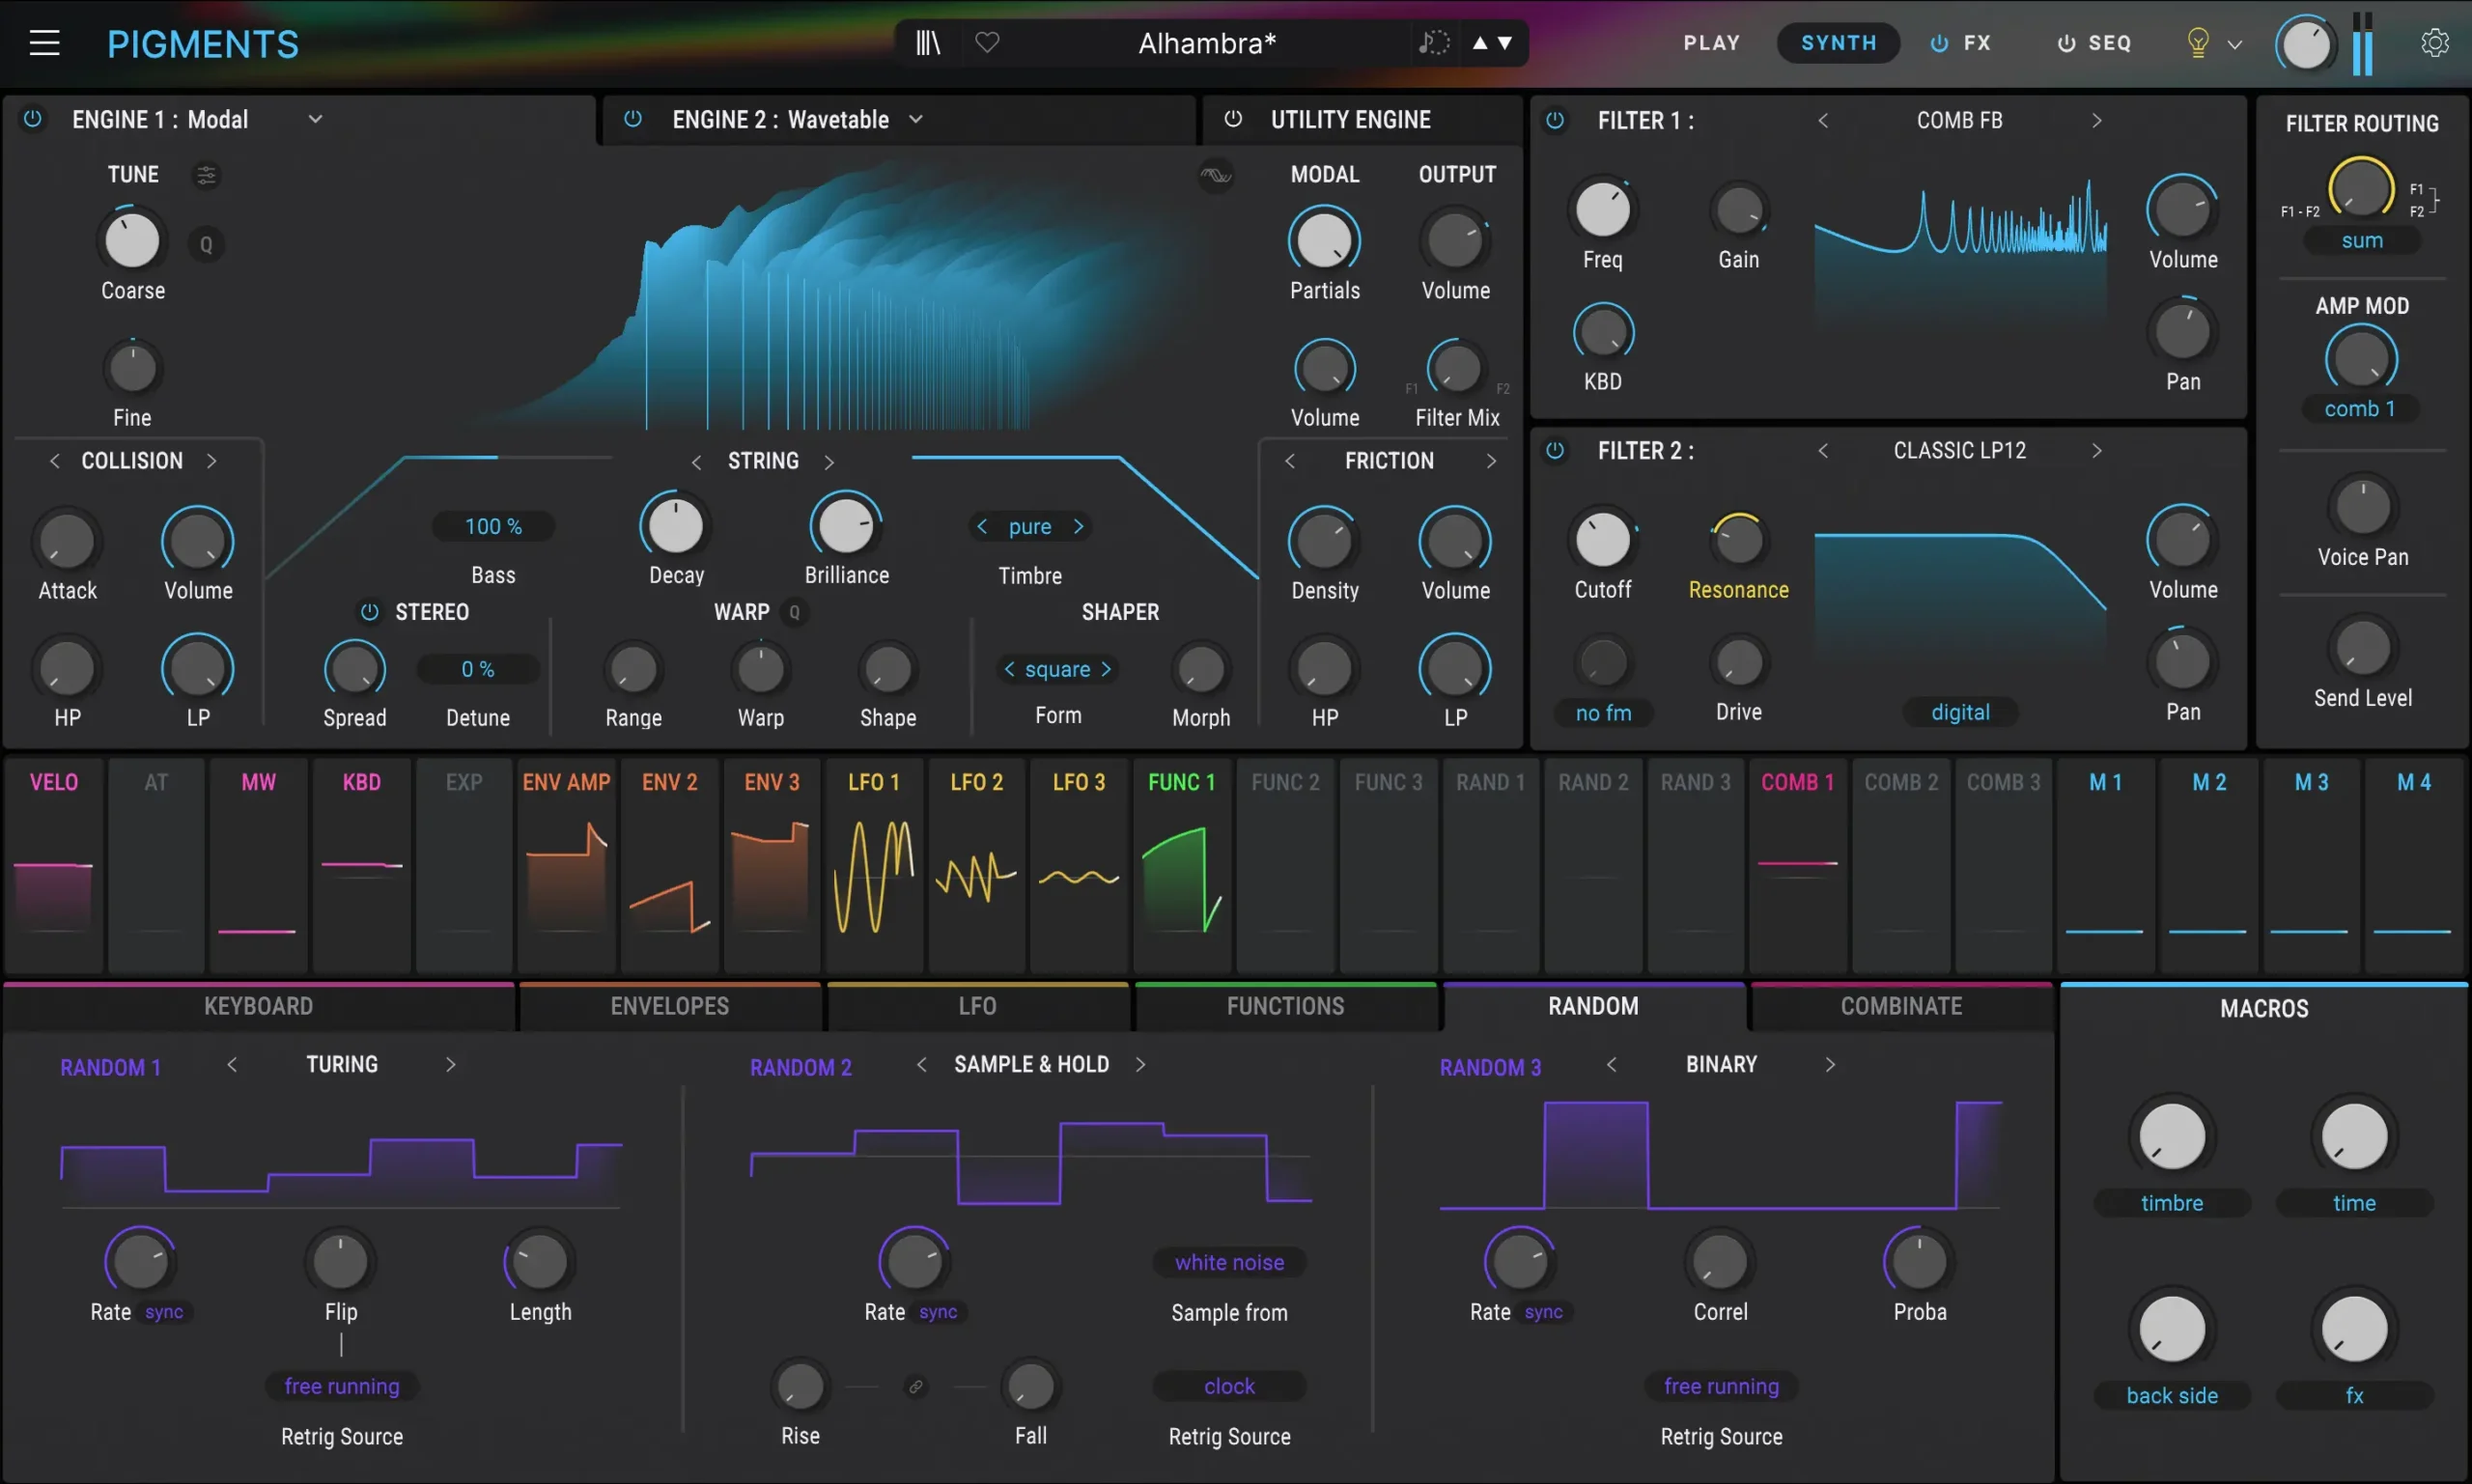Favorite the preset with heart icon

(x=987, y=43)
